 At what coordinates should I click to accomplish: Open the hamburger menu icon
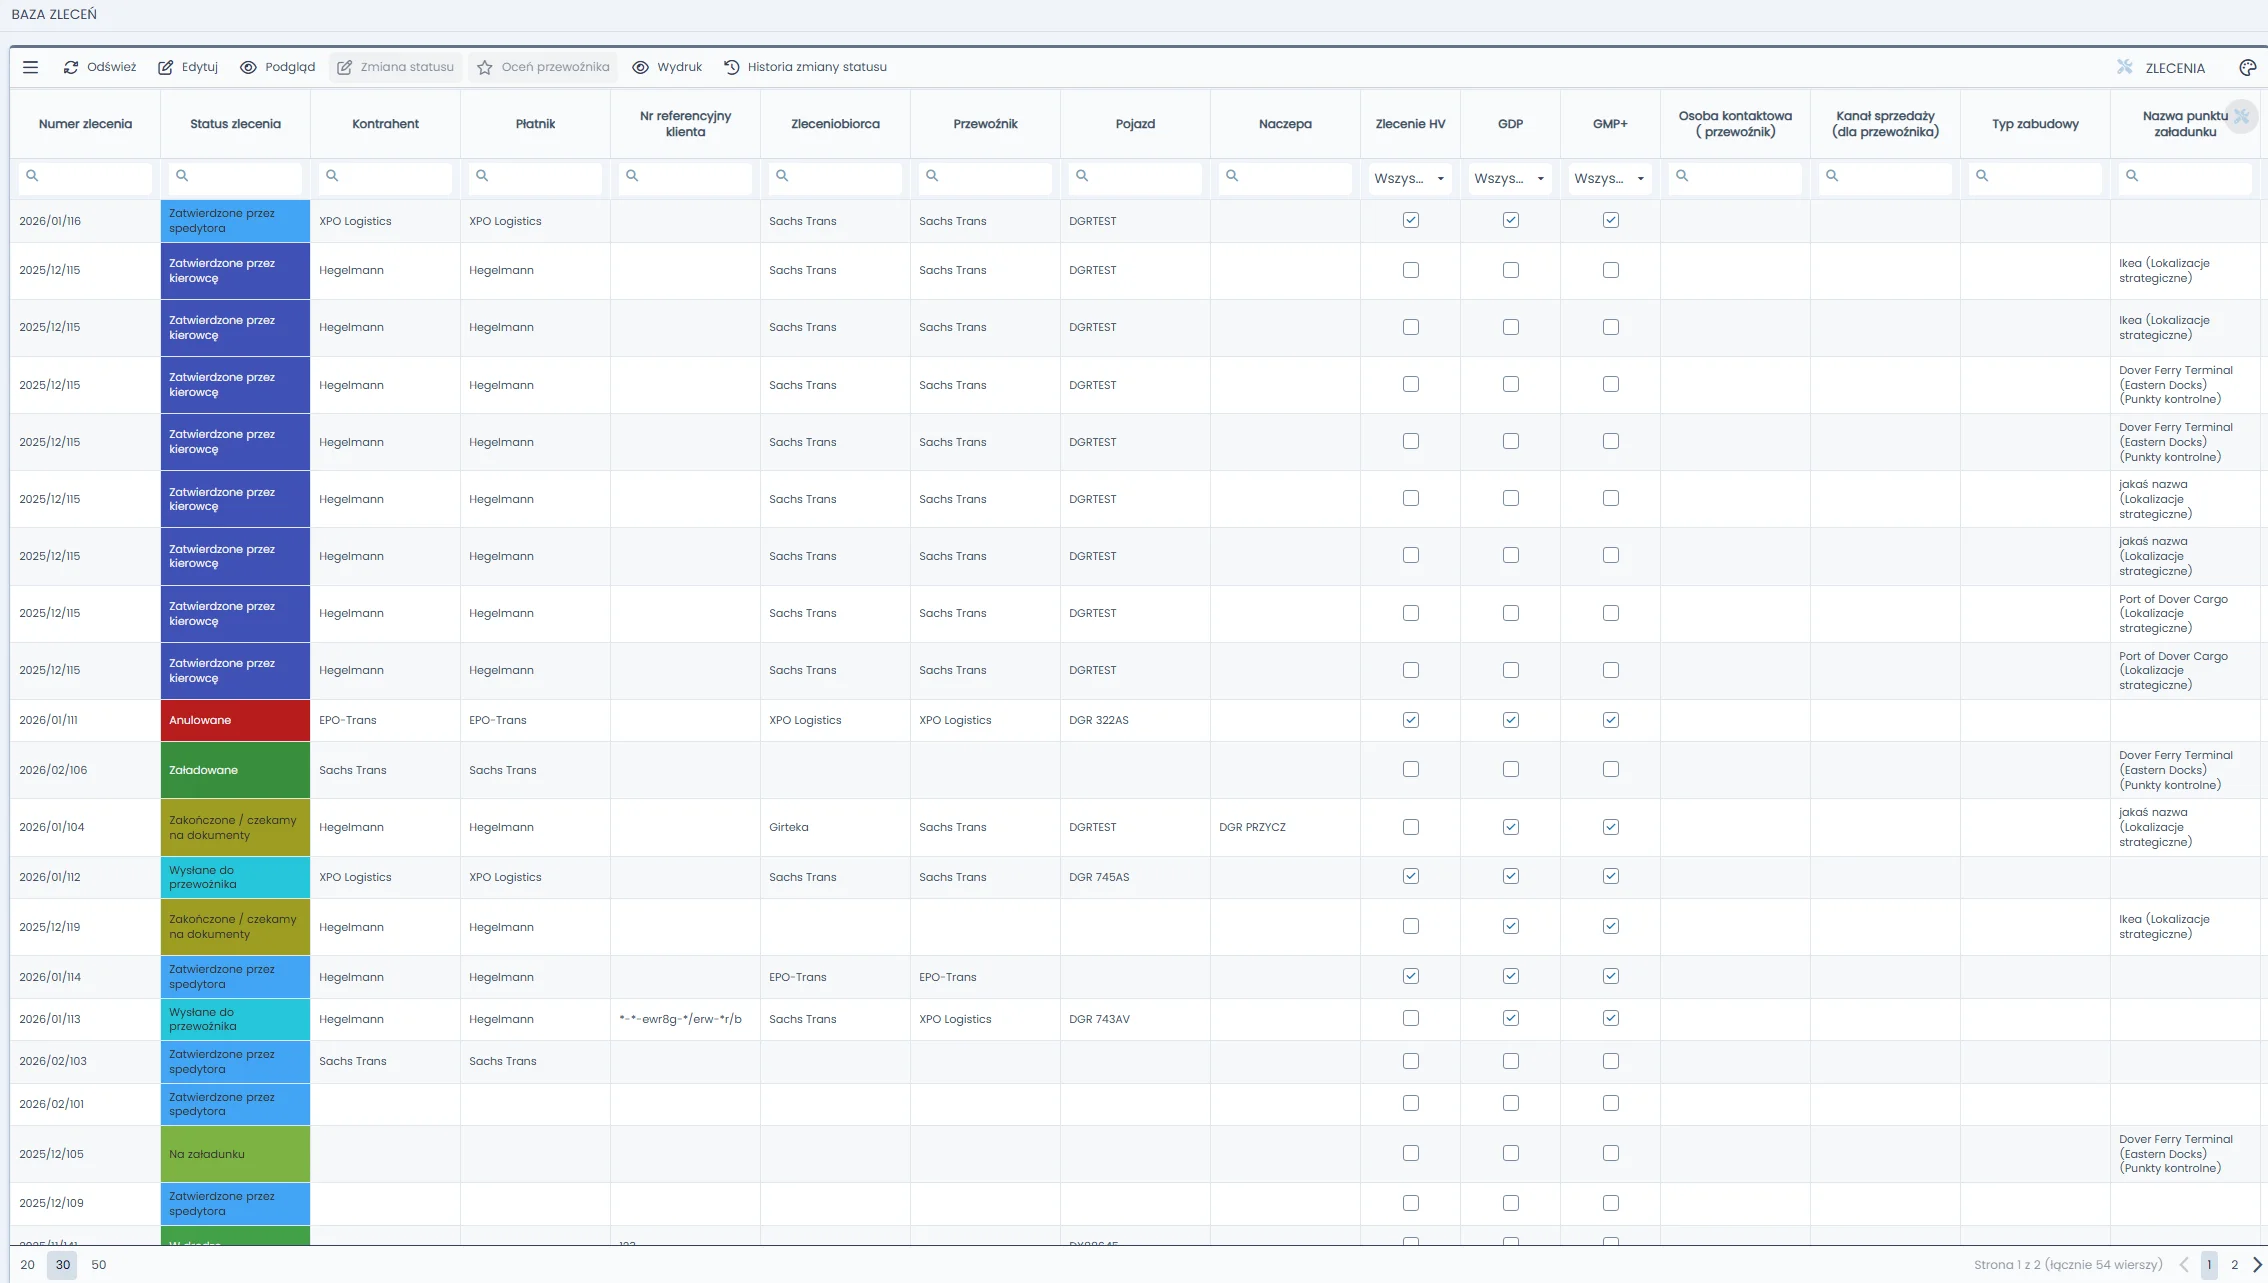pyautogui.click(x=30, y=67)
